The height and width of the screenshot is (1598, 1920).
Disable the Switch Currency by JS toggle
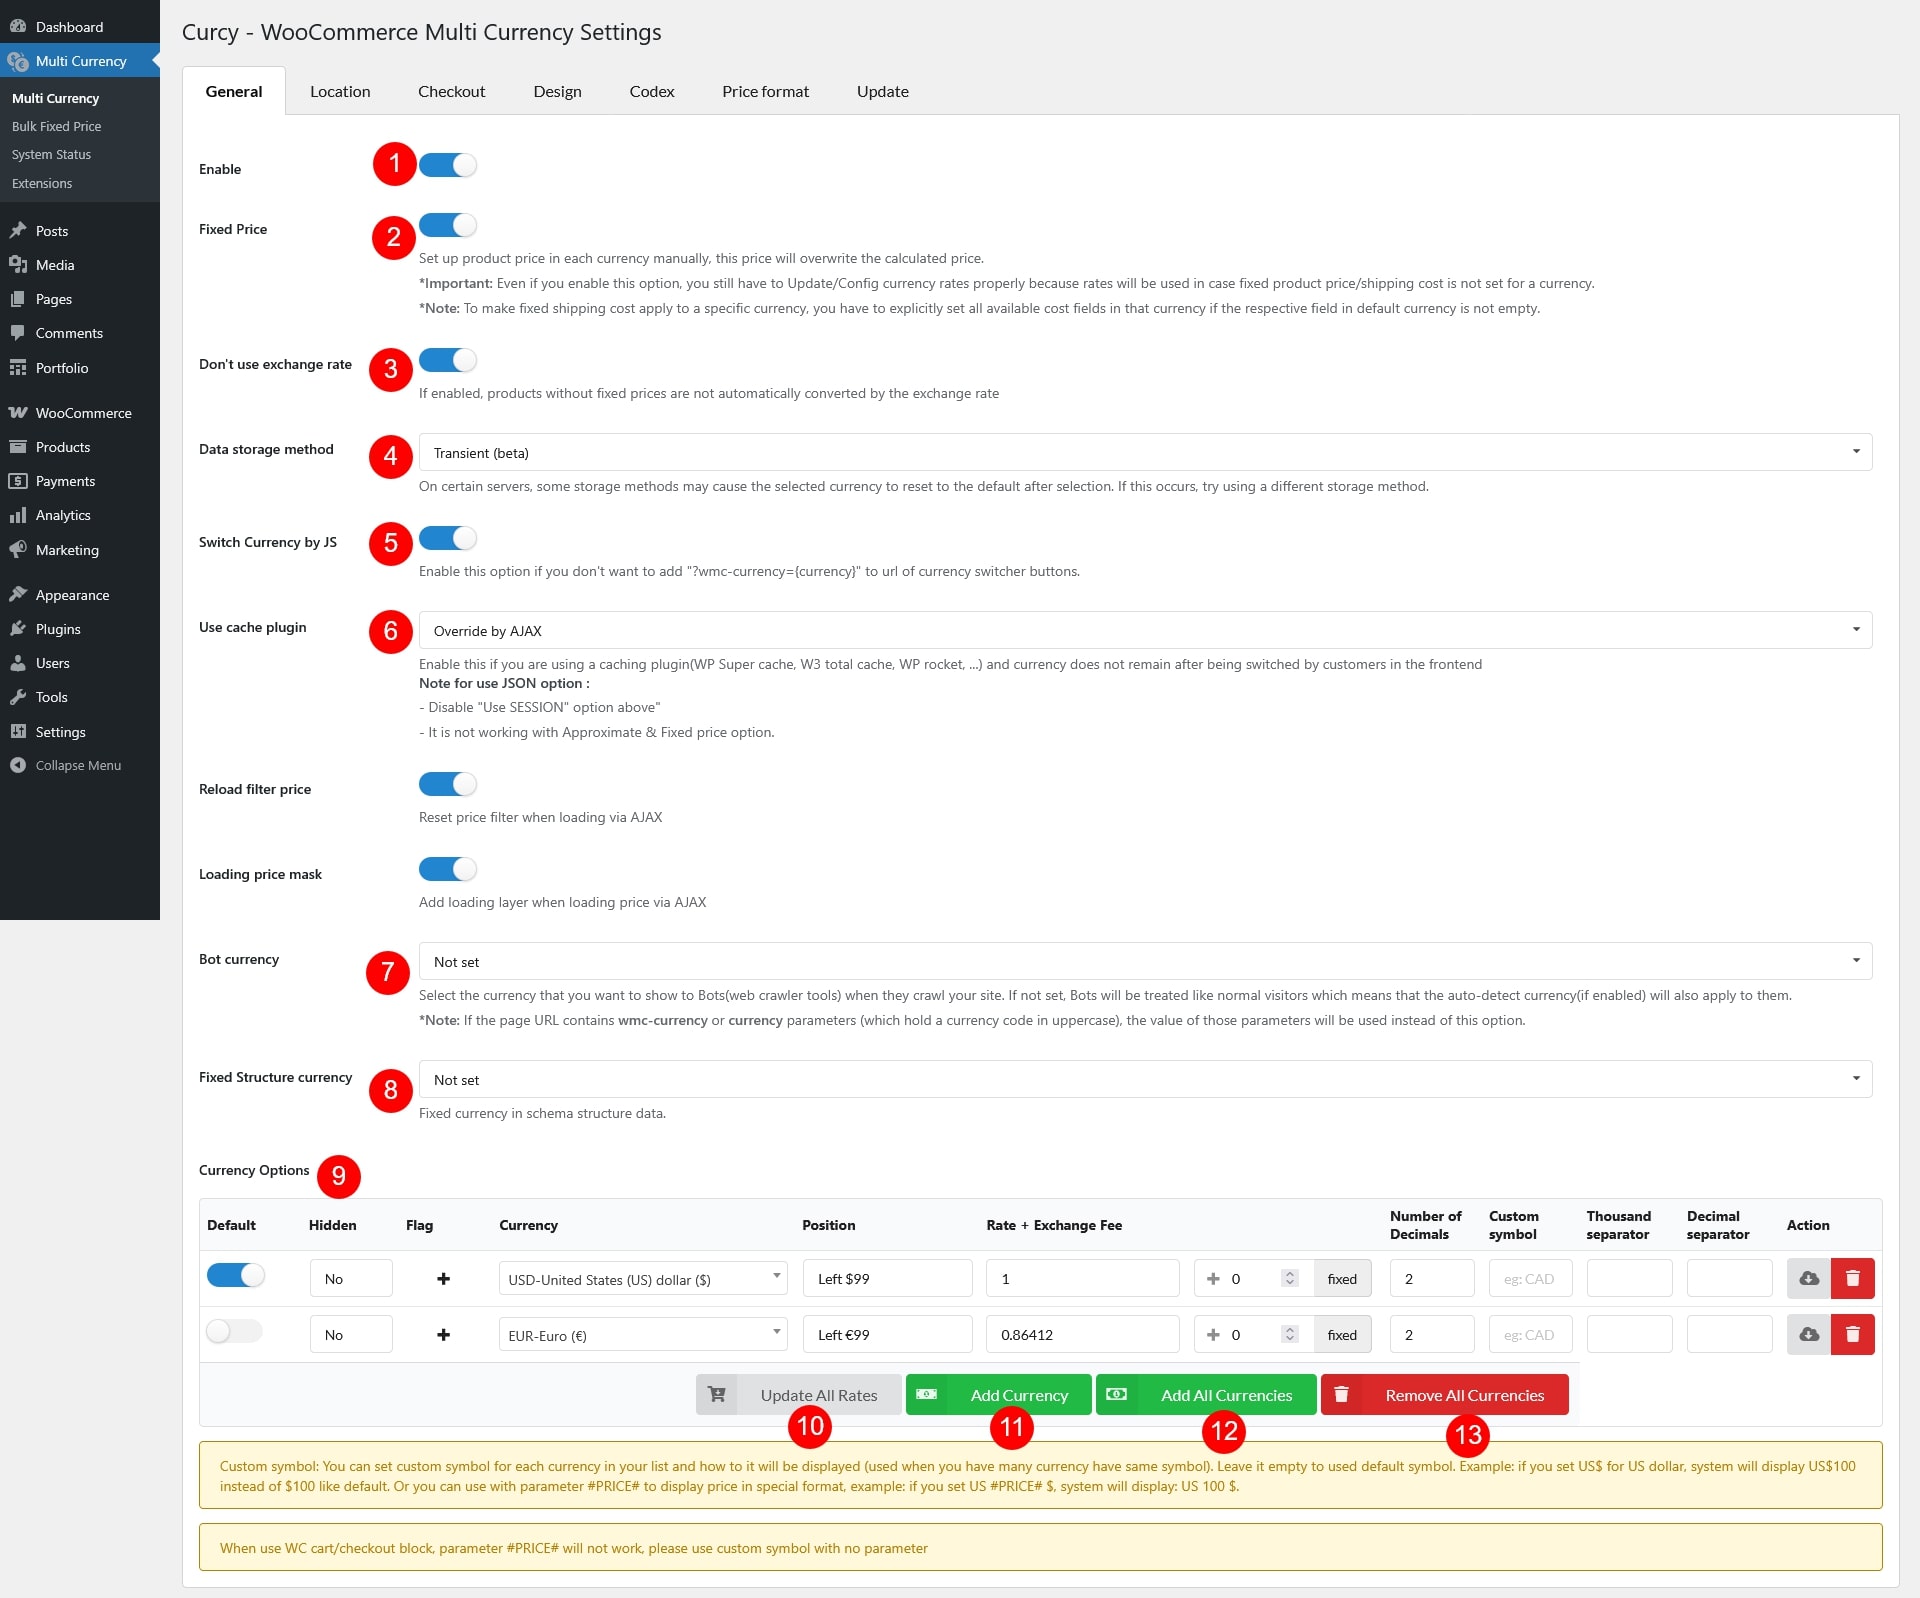click(447, 539)
